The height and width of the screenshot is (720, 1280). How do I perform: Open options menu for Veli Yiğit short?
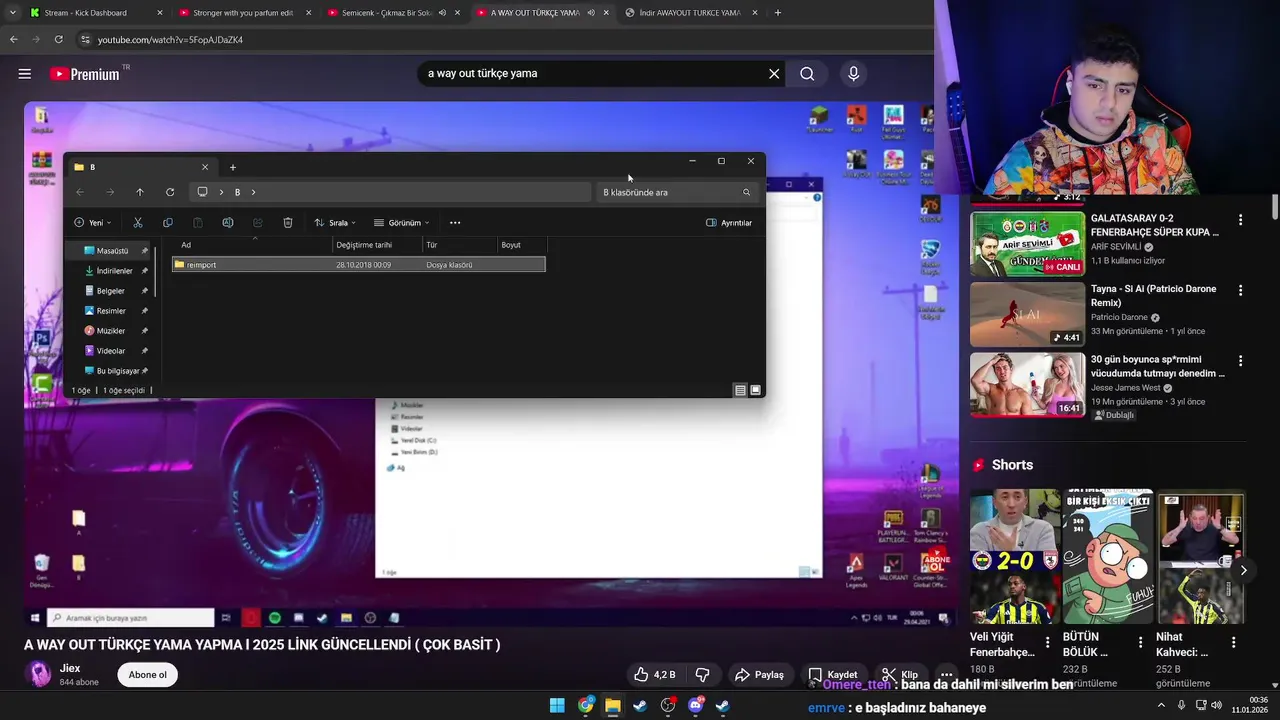click(1047, 642)
